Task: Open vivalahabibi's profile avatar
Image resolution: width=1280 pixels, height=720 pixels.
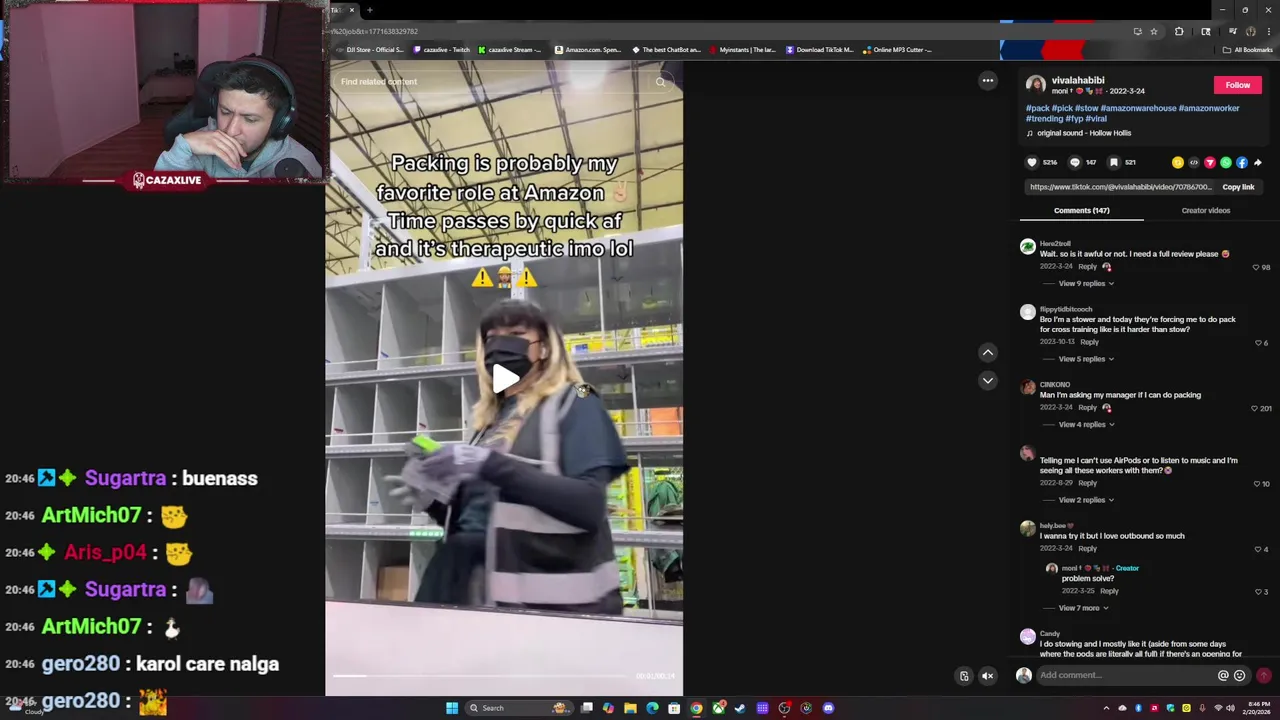Action: tap(1036, 85)
